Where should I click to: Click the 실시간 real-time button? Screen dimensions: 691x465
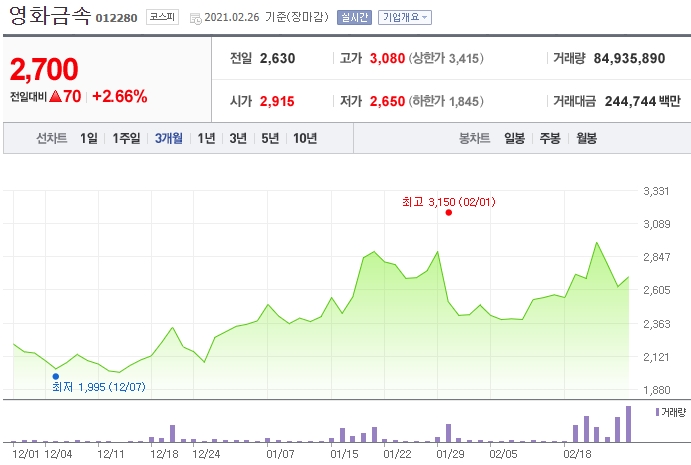coord(354,18)
